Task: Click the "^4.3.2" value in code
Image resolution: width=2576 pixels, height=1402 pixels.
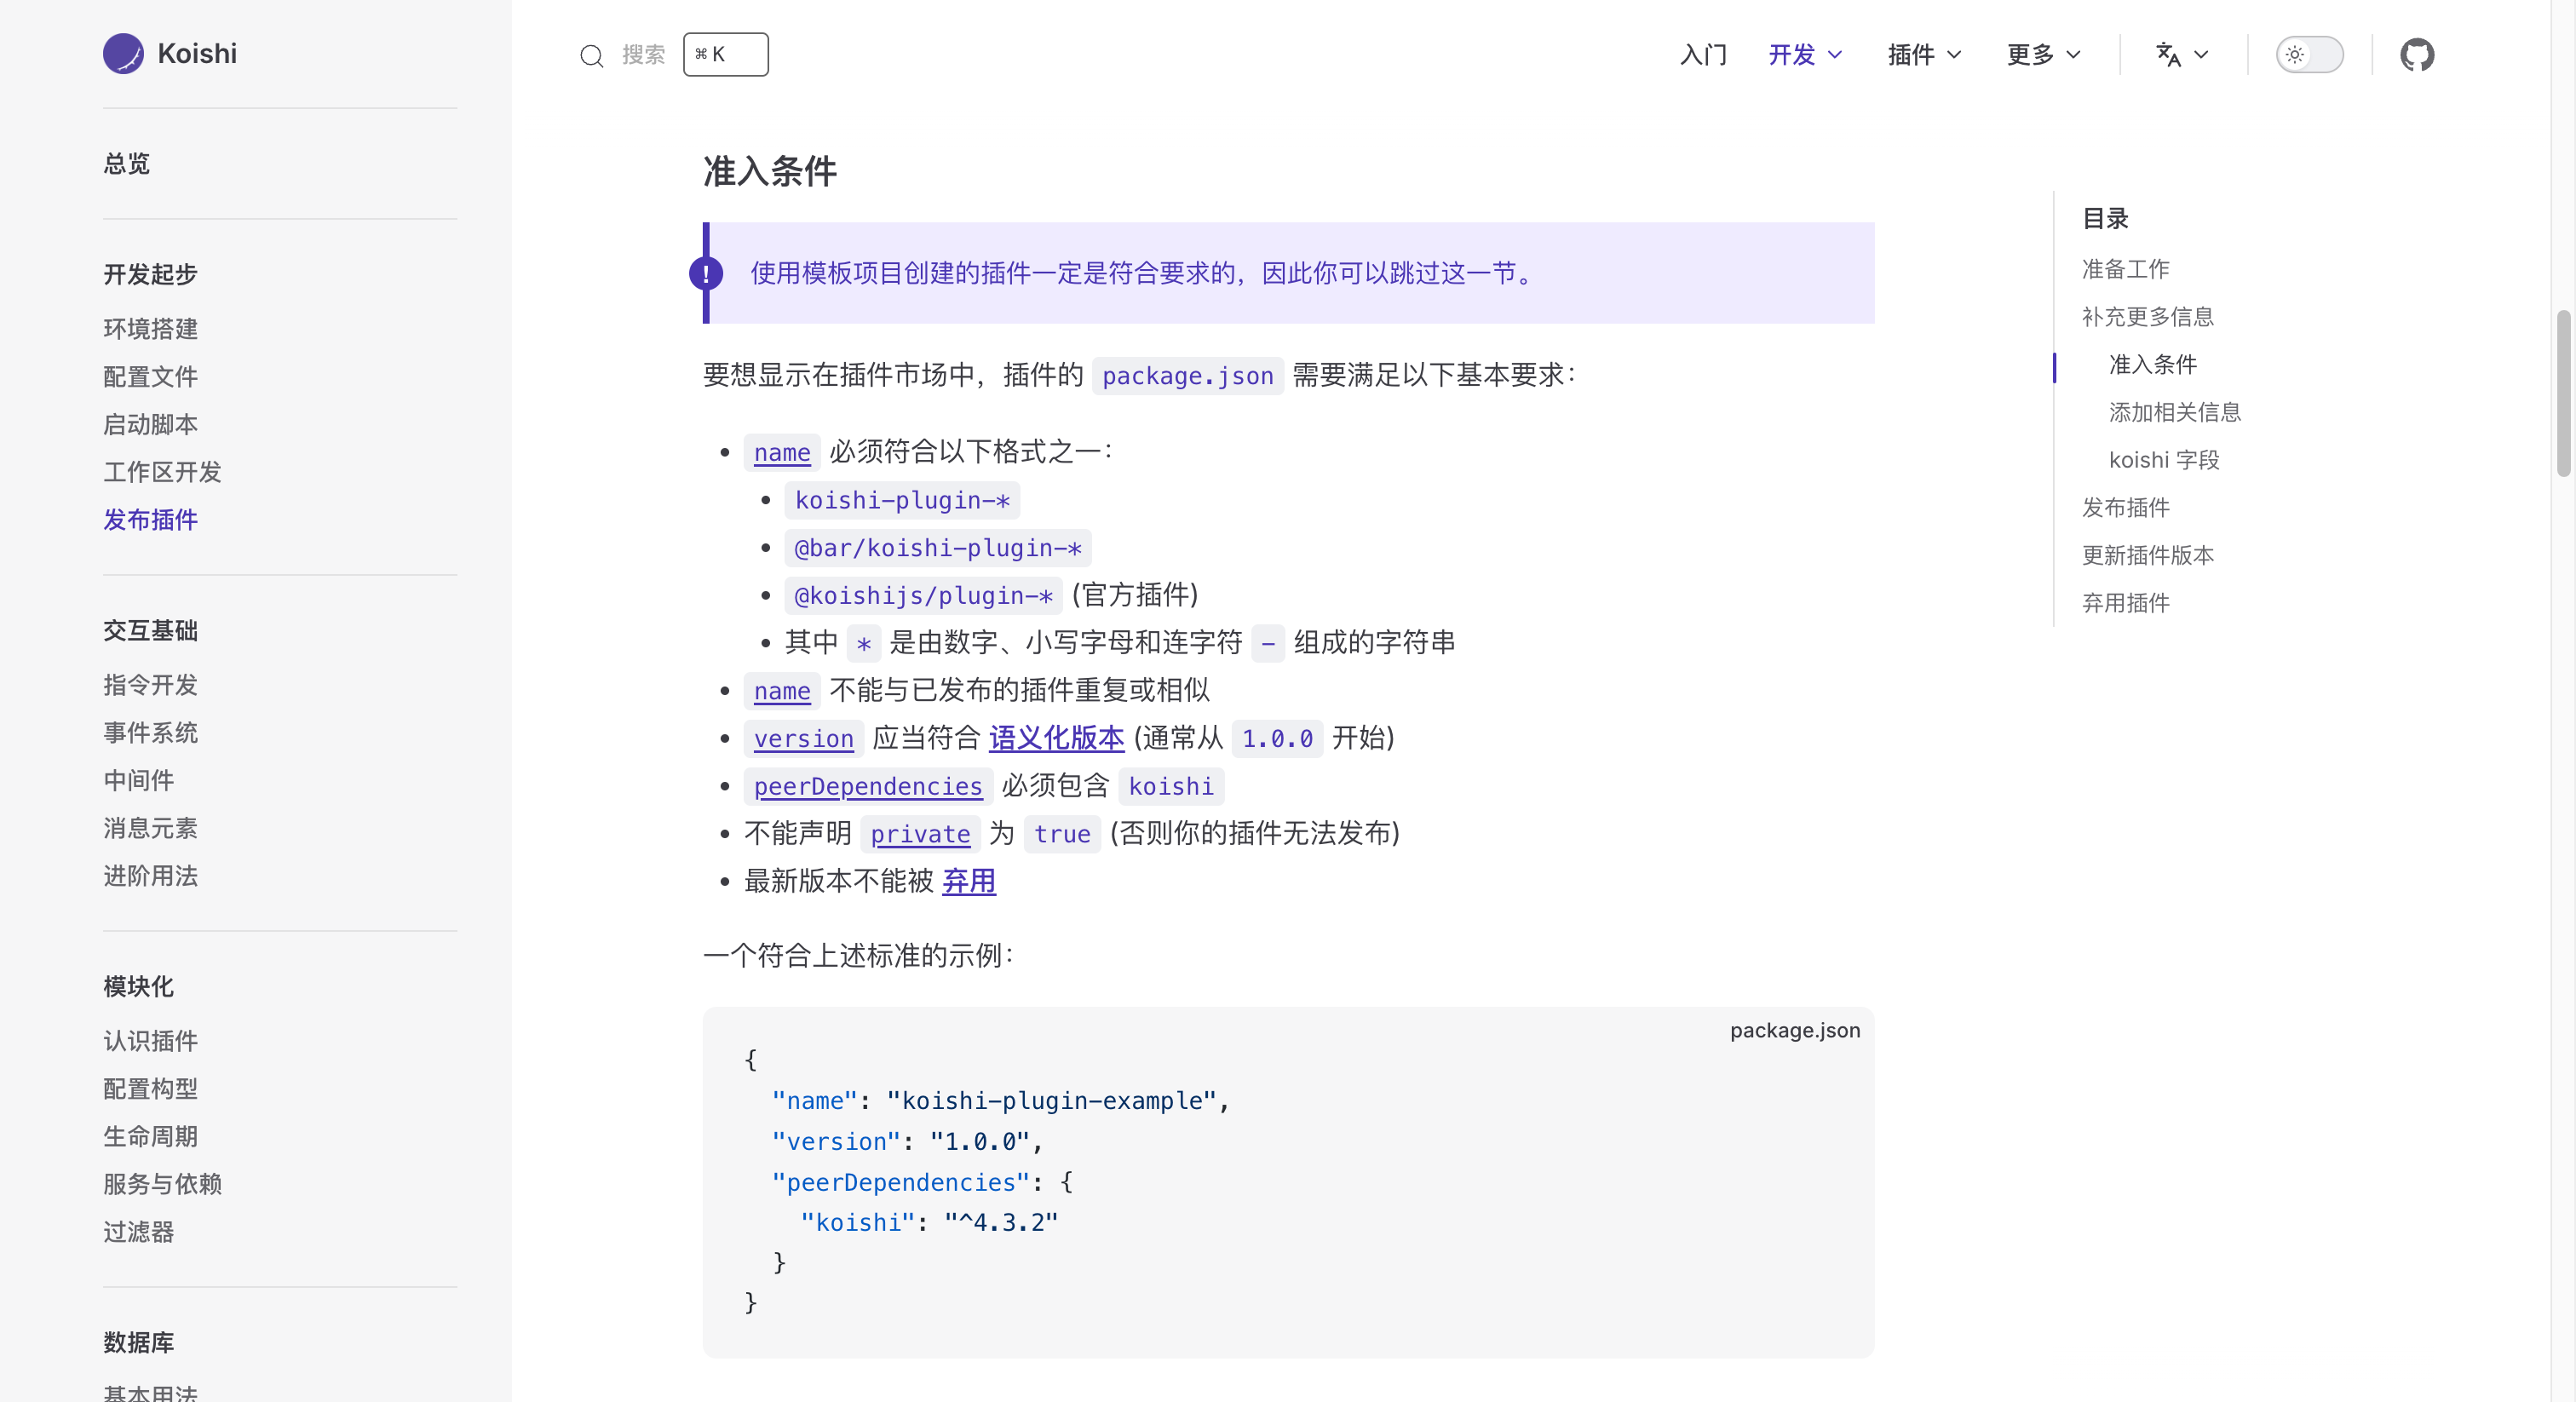Action: pyautogui.click(x=1001, y=1222)
